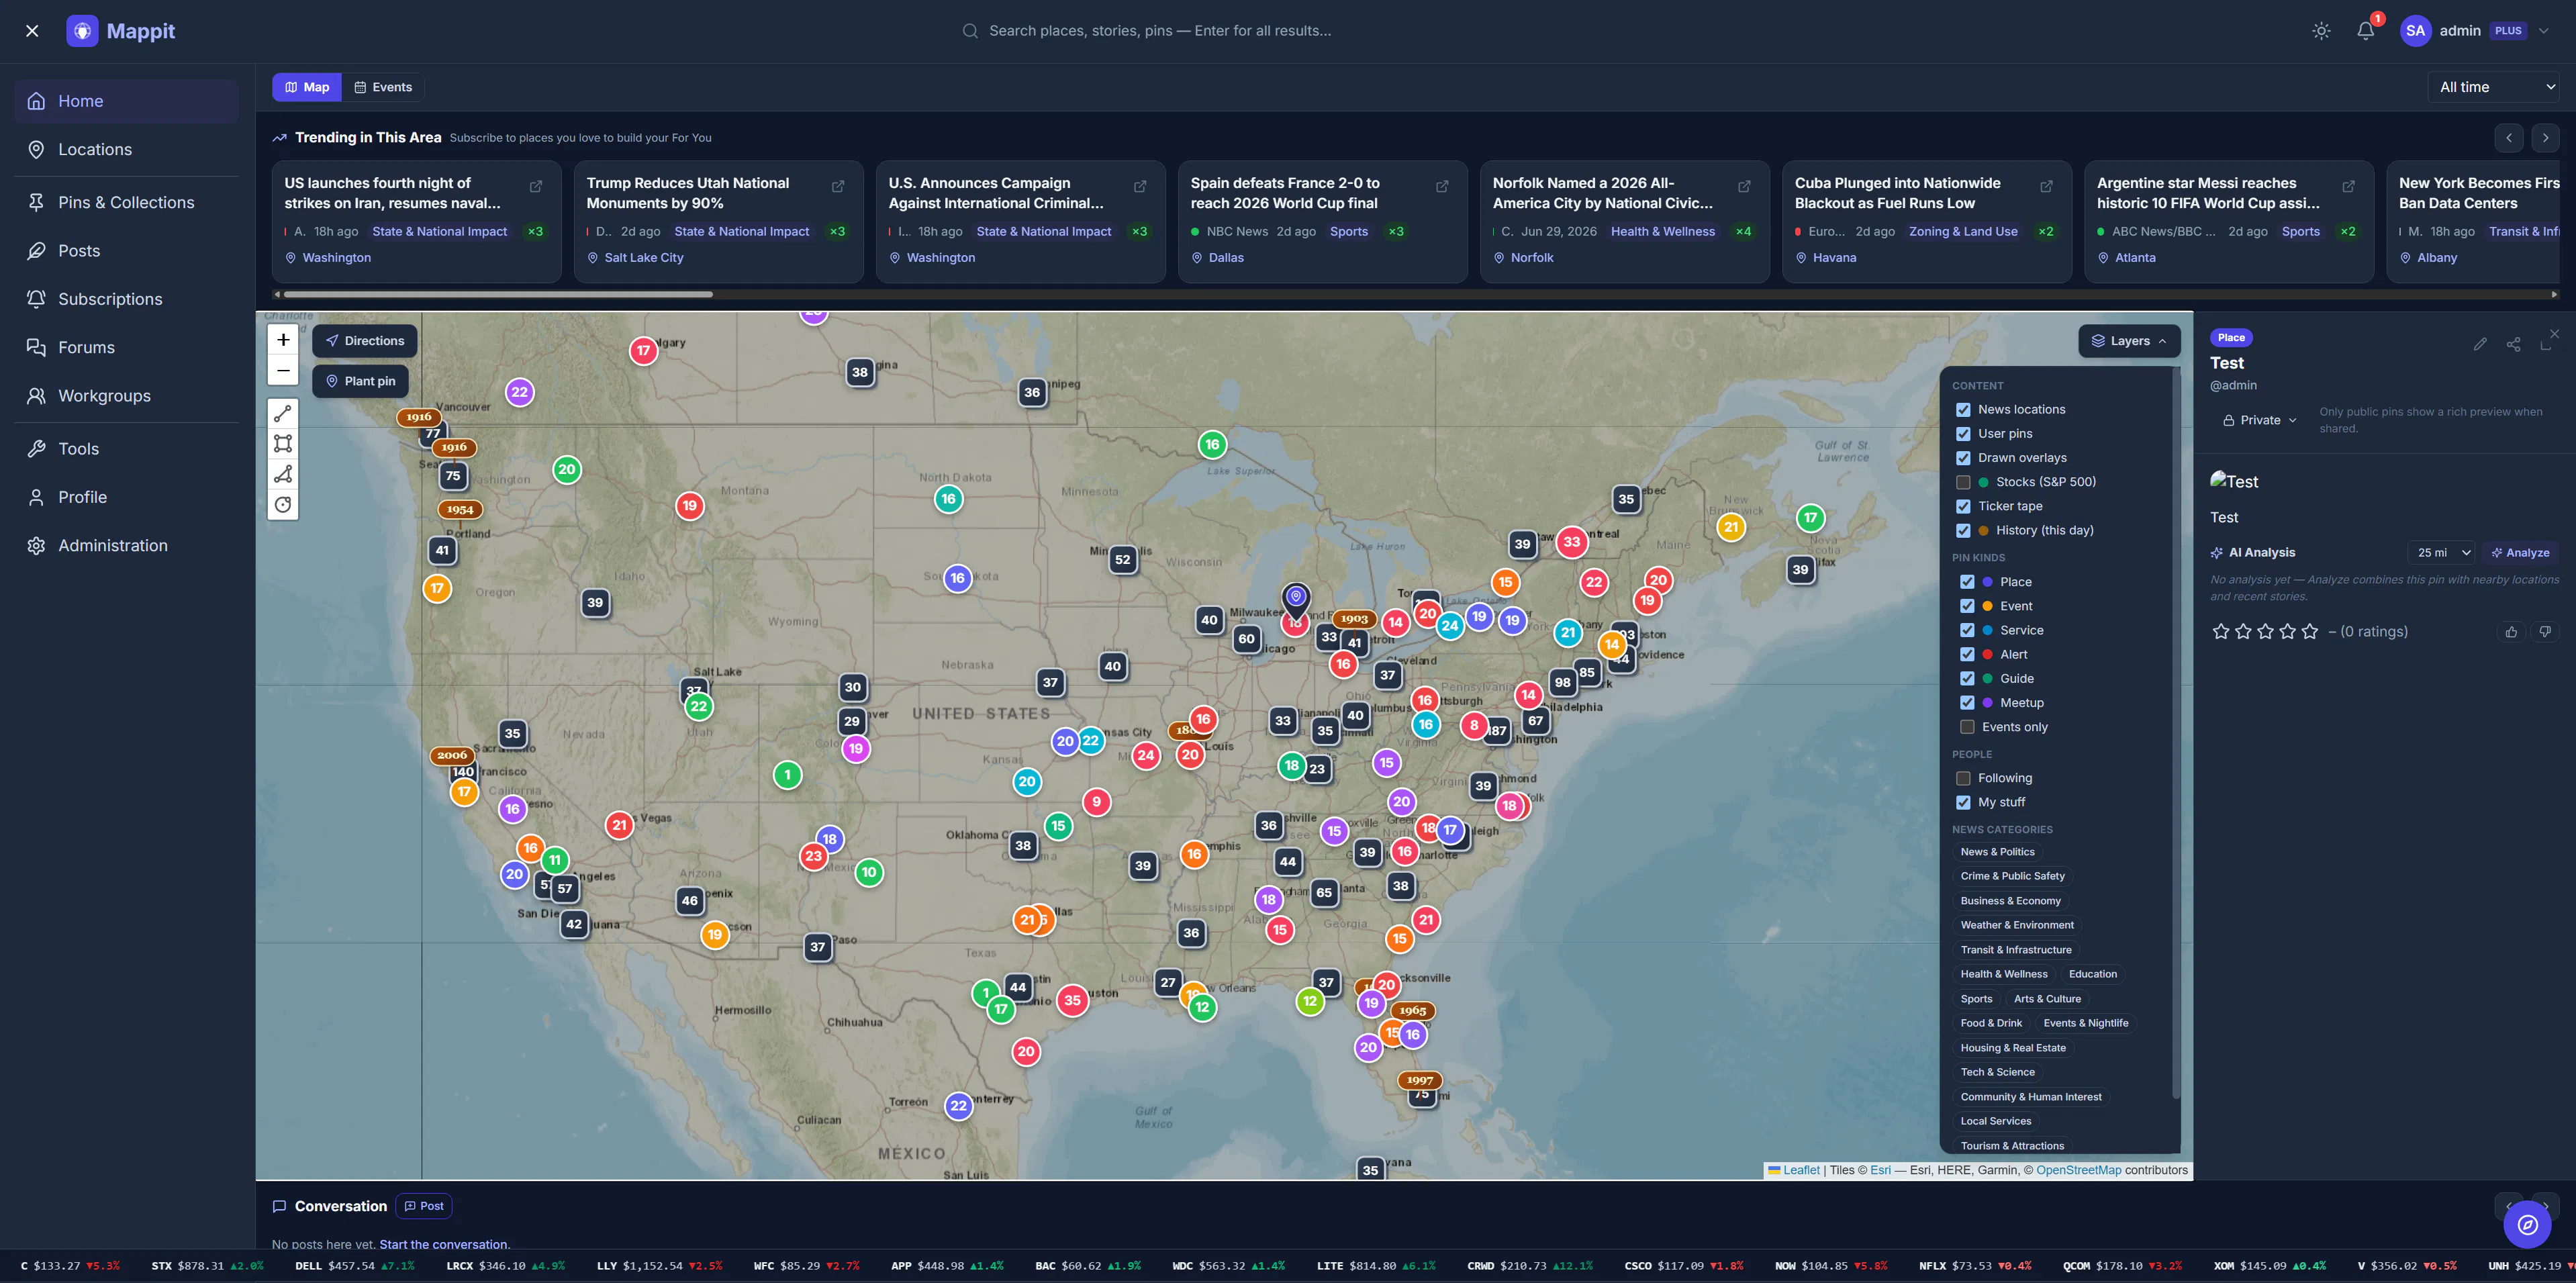The width and height of the screenshot is (2576, 1283).
Task: Click the Directions button
Action: point(364,341)
